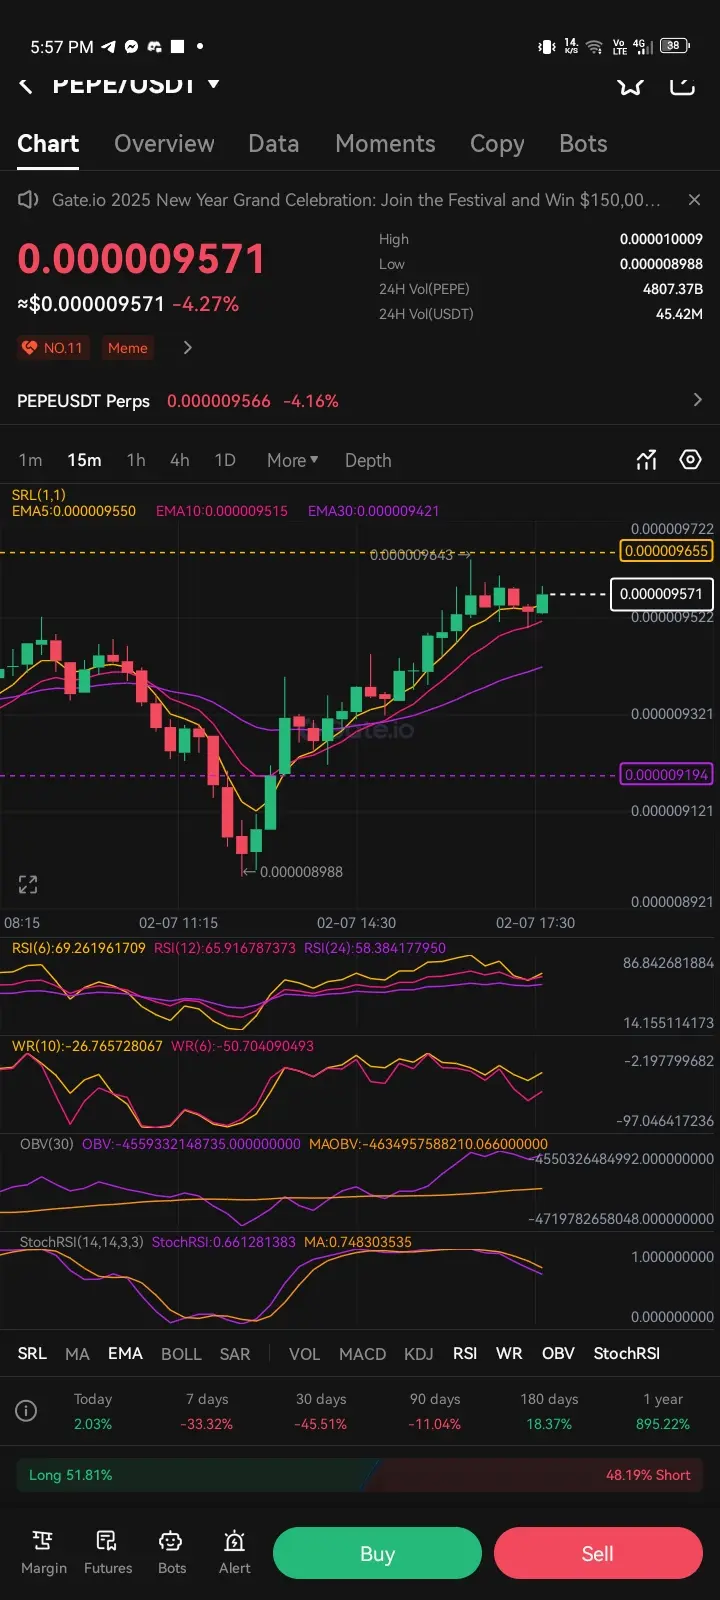Select the 4h timeframe

179,461
